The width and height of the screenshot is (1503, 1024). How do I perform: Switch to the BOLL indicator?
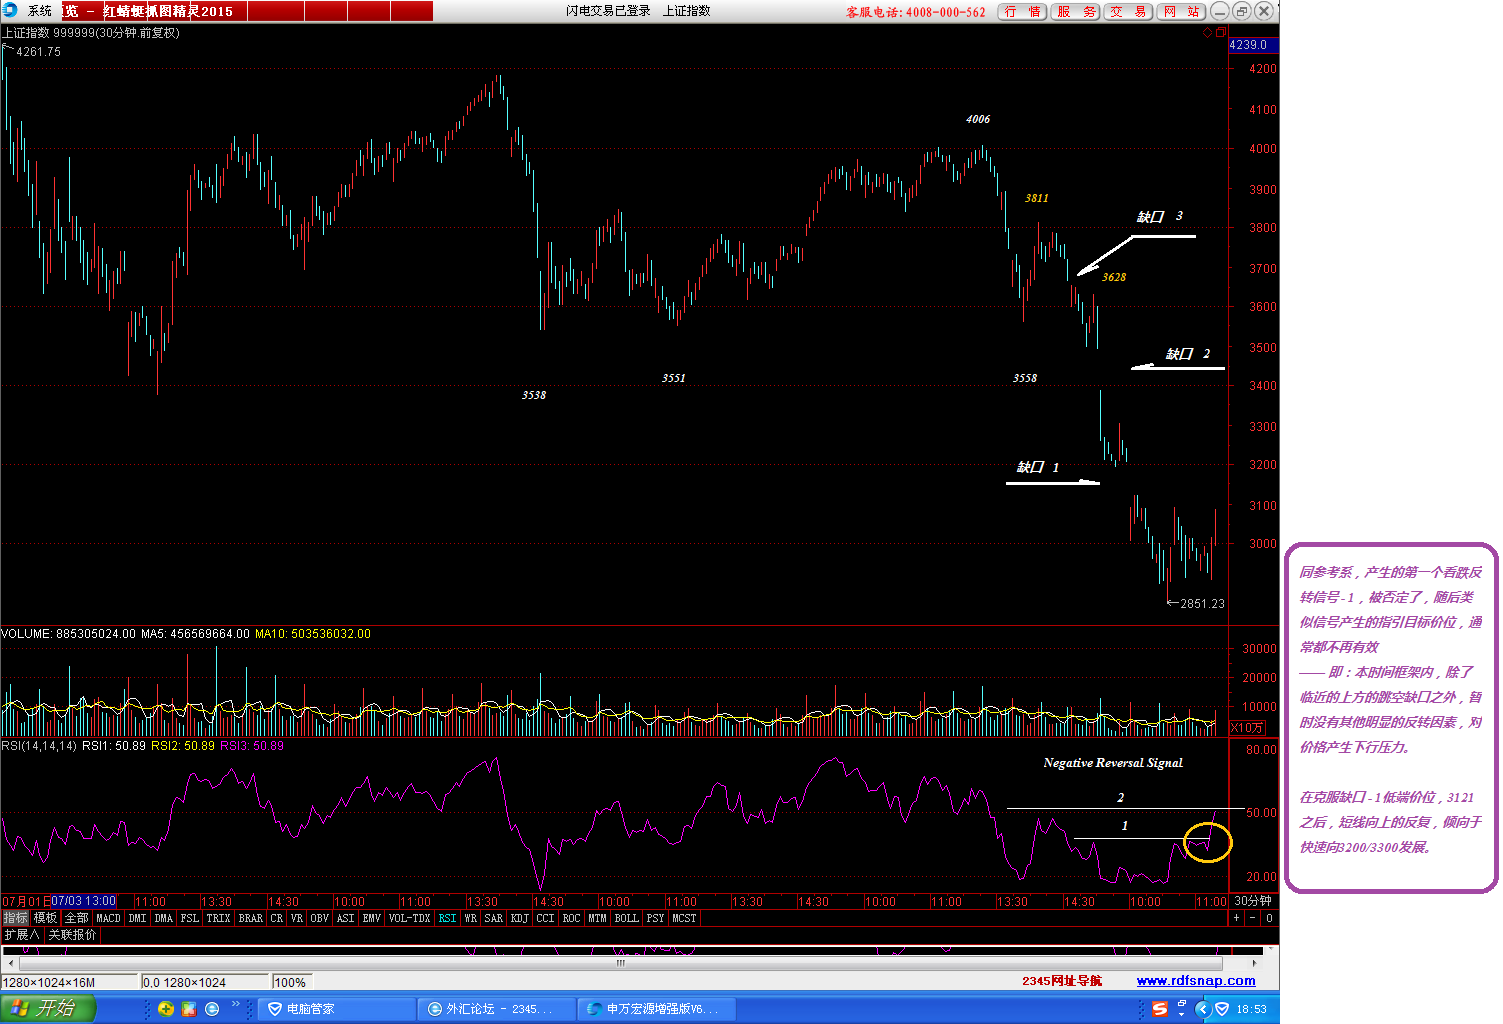click(x=626, y=918)
